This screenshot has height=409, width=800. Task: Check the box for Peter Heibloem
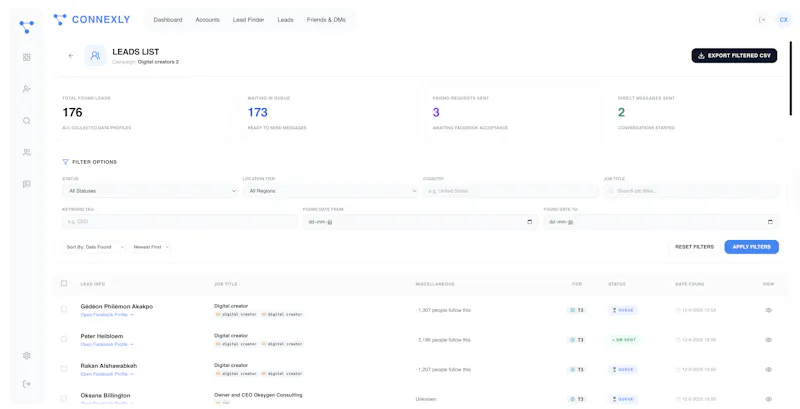click(x=64, y=339)
